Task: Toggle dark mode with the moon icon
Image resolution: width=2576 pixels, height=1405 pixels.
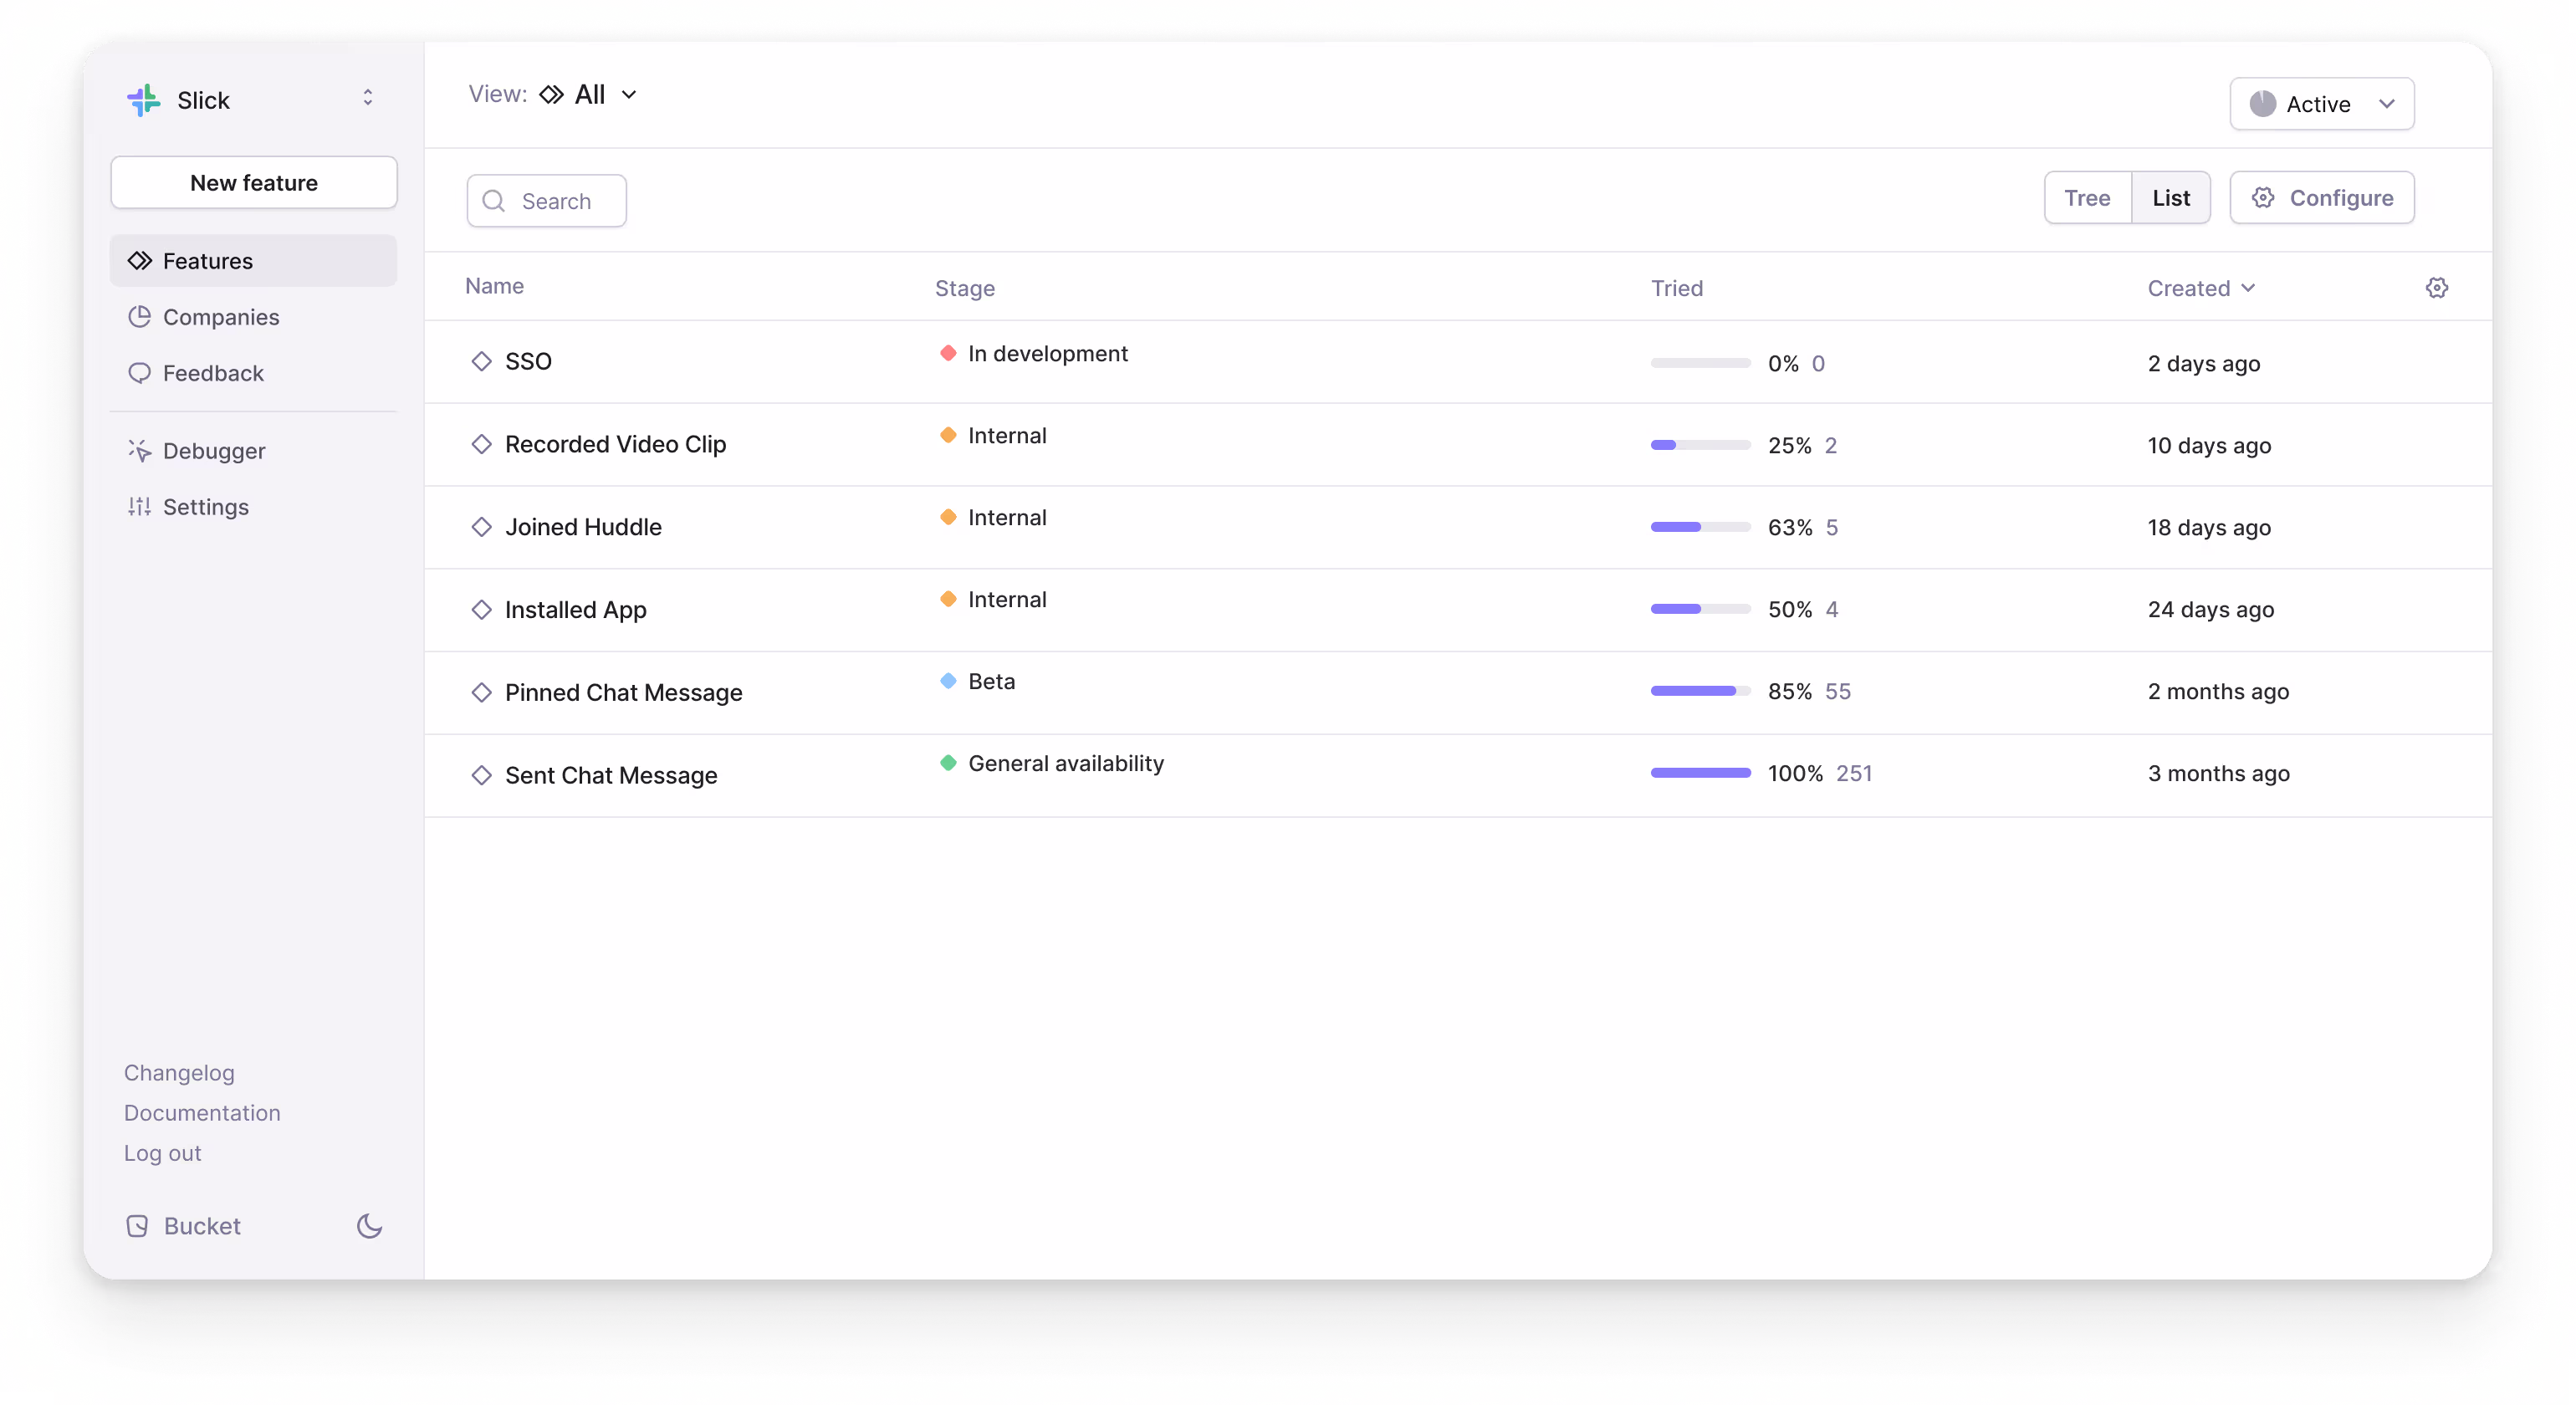Action: coord(369,1226)
